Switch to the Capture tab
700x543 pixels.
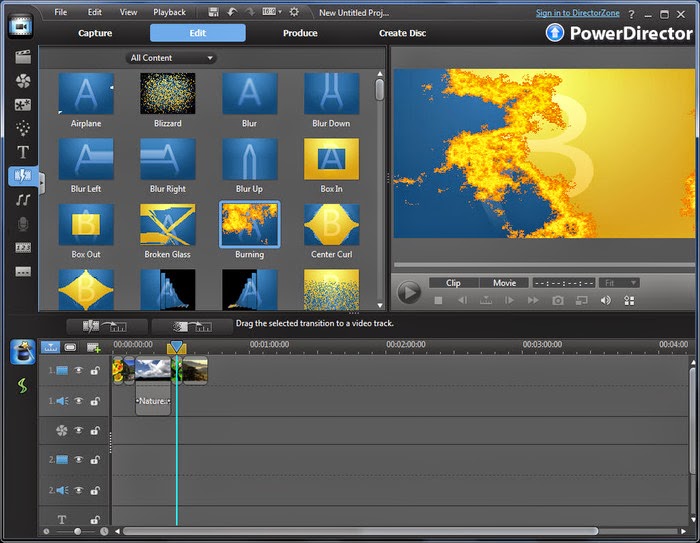click(x=95, y=33)
